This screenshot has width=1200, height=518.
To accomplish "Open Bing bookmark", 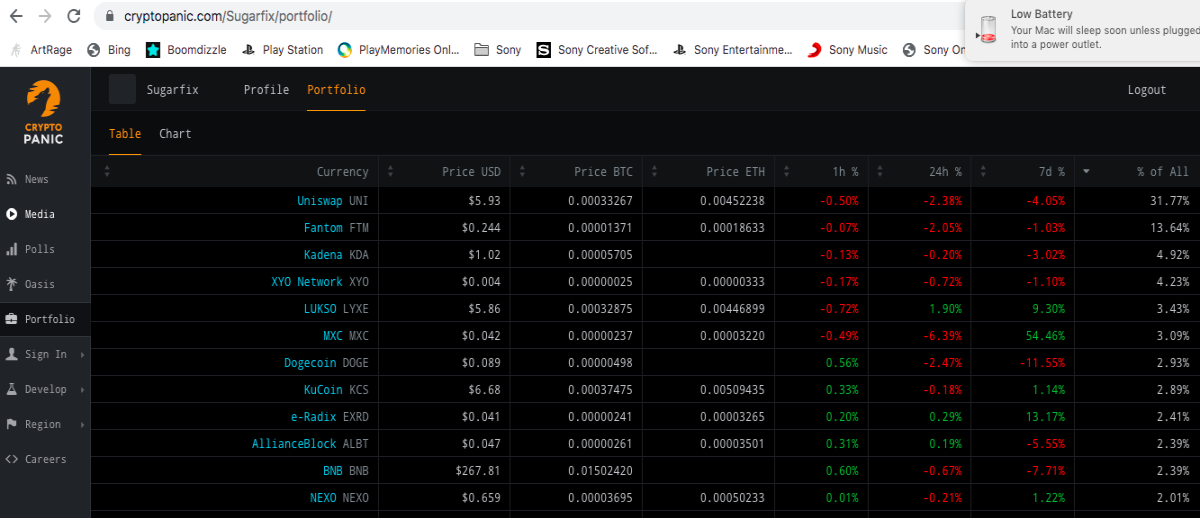I will 109,49.
